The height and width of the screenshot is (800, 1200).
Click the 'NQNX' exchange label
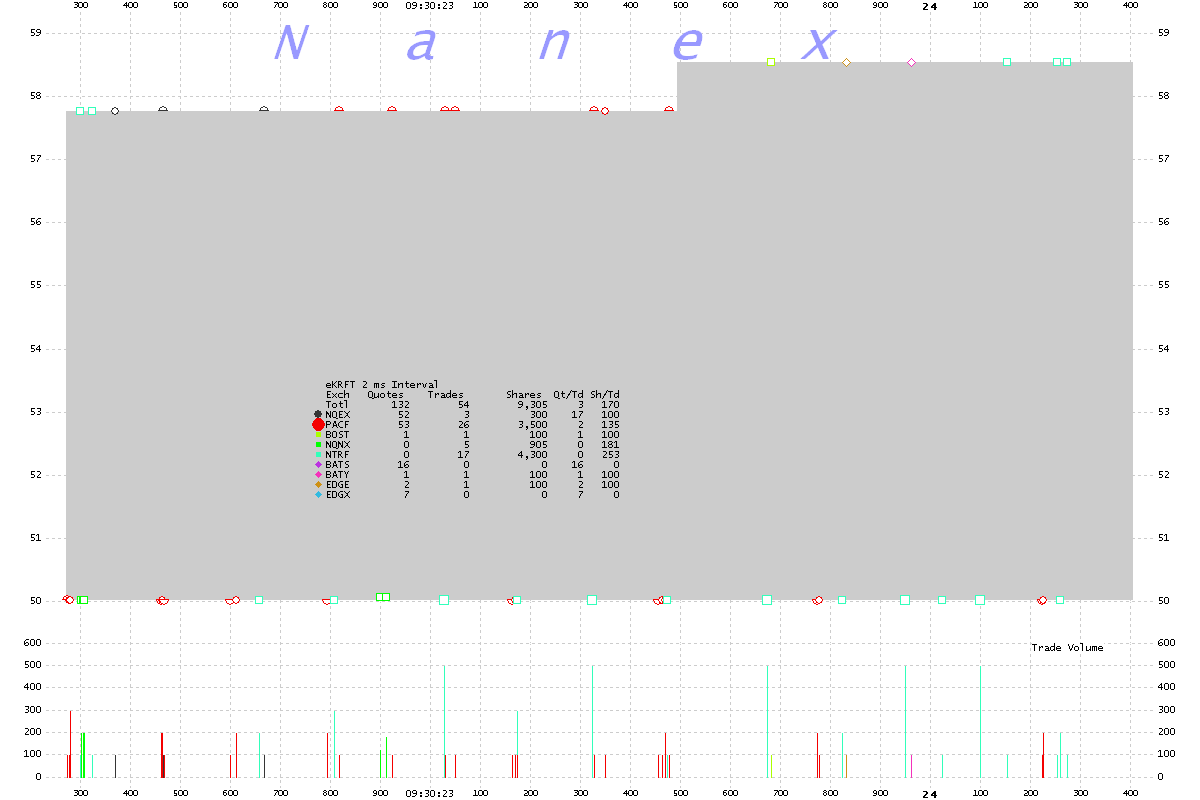pyautogui.click(x=338, y=444)
